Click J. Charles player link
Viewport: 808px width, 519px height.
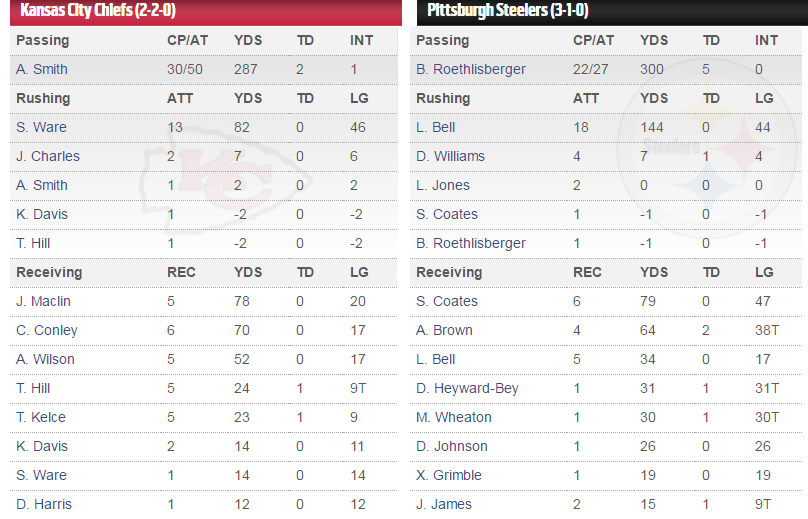[x=48, y=156]
